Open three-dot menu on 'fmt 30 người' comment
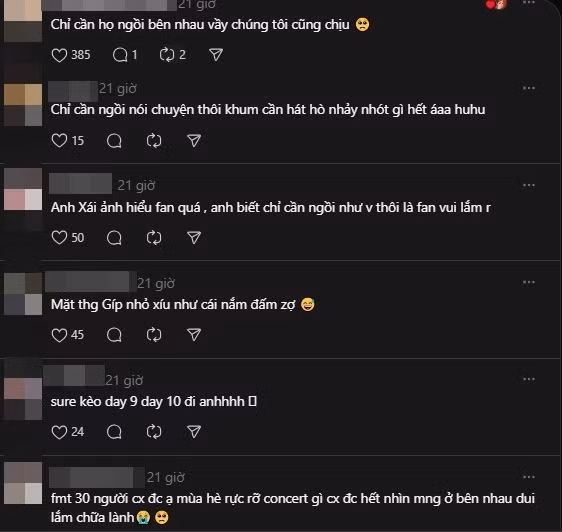Screen dimensions: 562x532 pos(529,477)
